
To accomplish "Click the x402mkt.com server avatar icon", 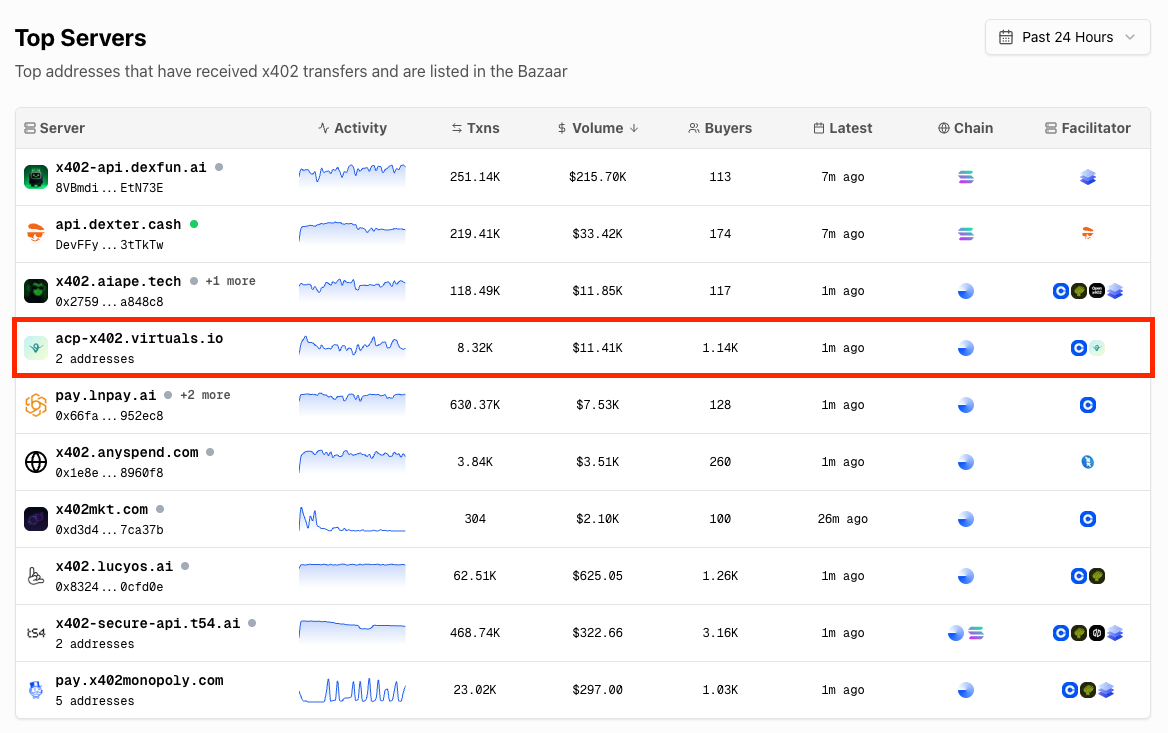I will (x=36, y=519).
